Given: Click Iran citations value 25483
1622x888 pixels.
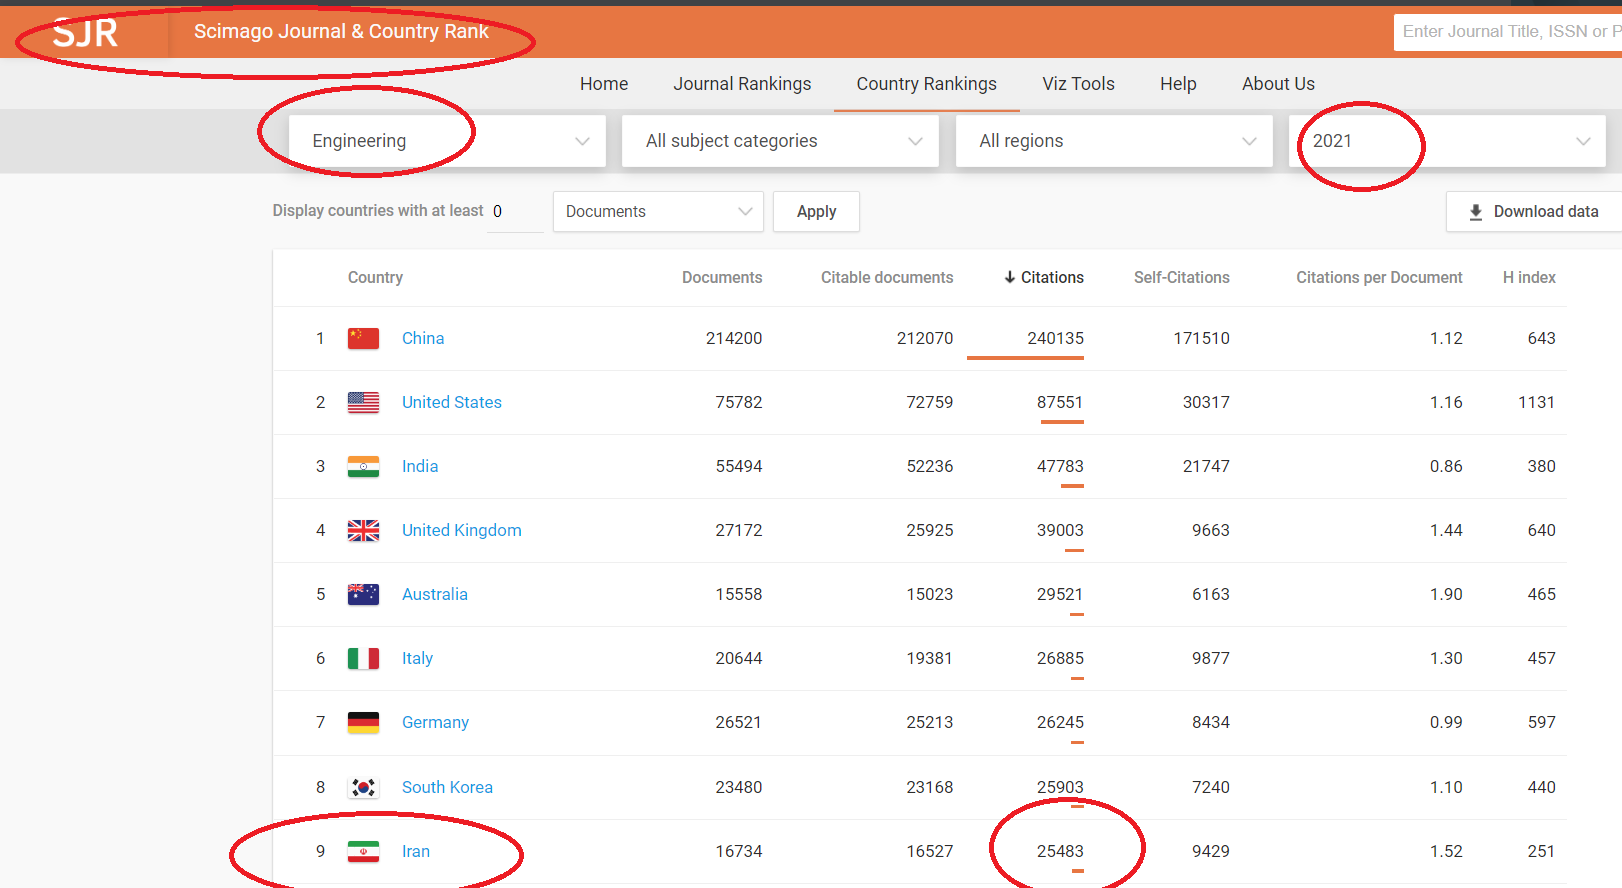Looking at the screenshot, I should coord(1060,851).
